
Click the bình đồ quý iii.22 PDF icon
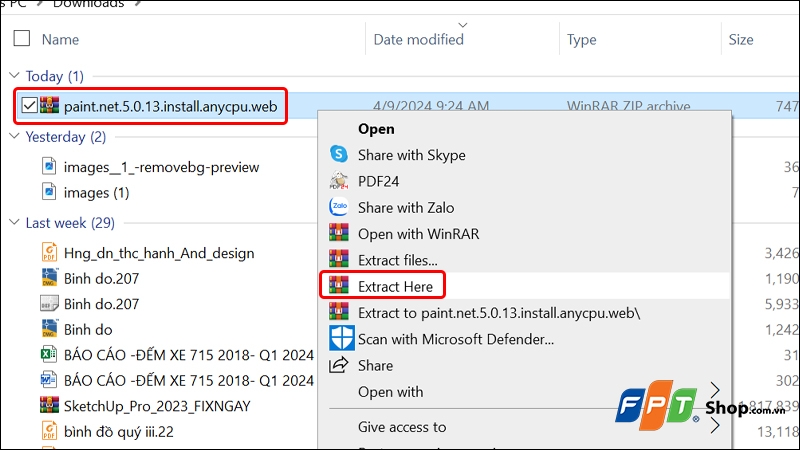(x=49, y=431)
